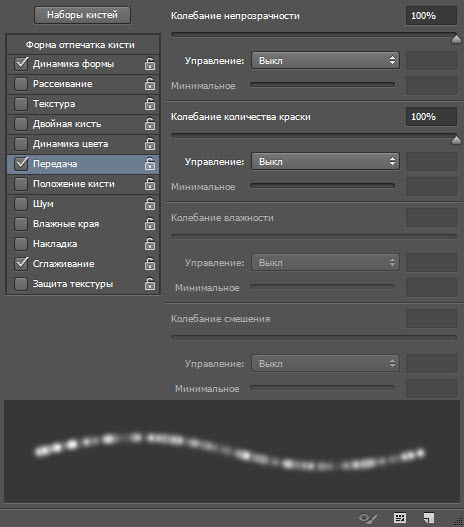Enable the Рассеивание checkbox
Image resolution: width=464 pixels, height=527 pixels.
click(x=21, y=84)
